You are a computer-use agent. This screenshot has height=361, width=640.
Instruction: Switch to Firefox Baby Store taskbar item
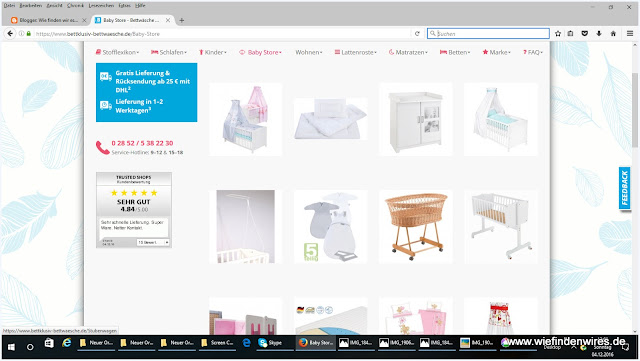(x=316, y=343)
